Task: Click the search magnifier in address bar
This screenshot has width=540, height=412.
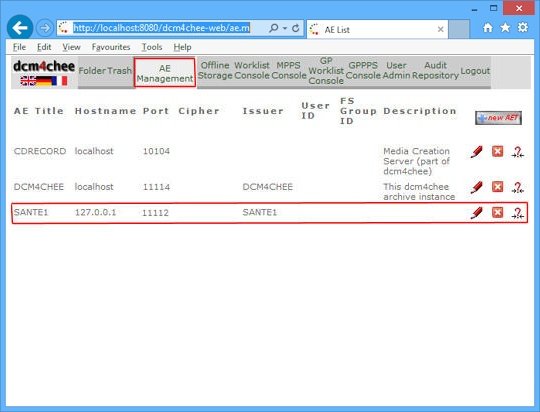Action: click(x=273, y=28)
